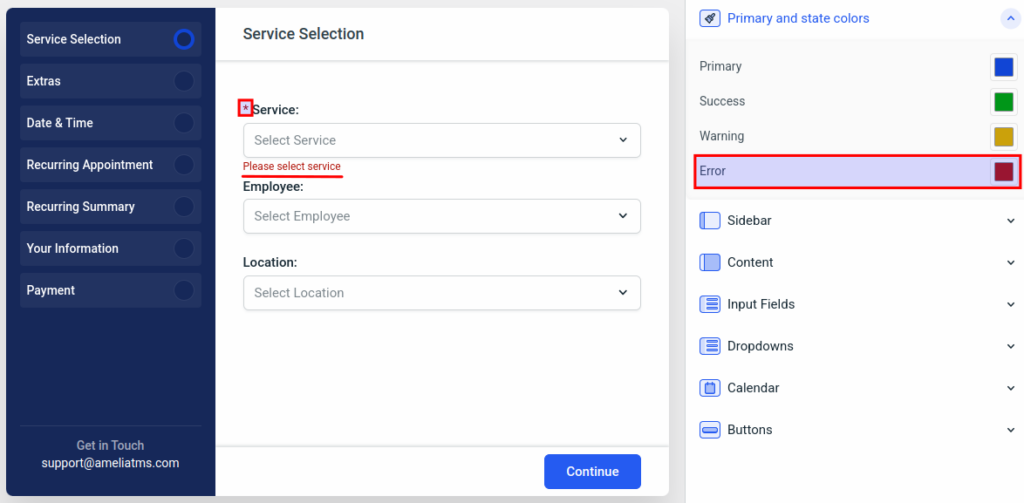Screen dimensions: 1024x503
Task: Open the Select Employee dropdown
Action: point(442,216)
